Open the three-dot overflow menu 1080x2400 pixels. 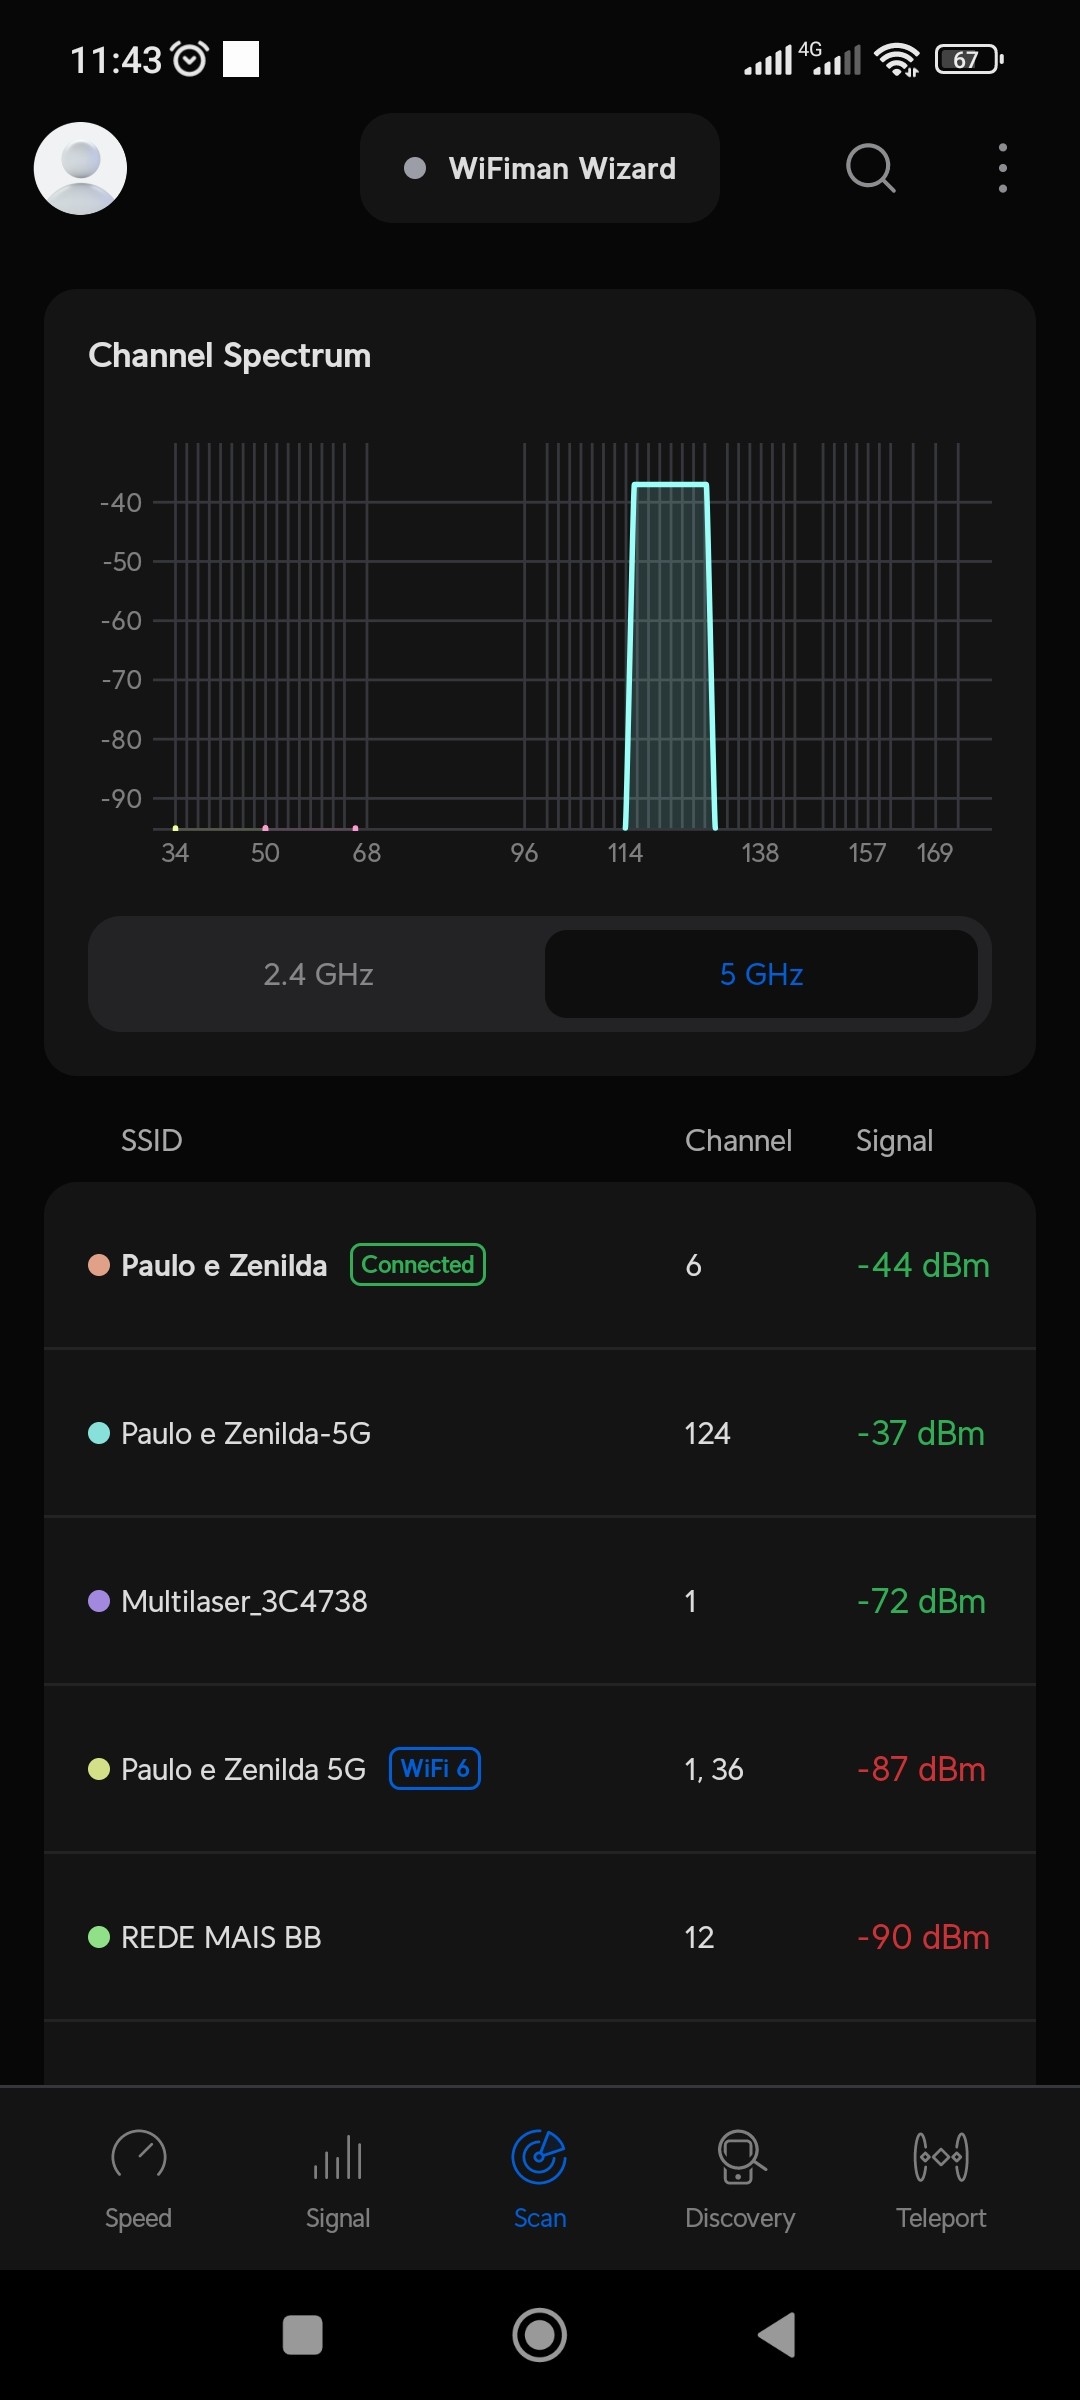pyautogui.click(x=1002, y=168)
